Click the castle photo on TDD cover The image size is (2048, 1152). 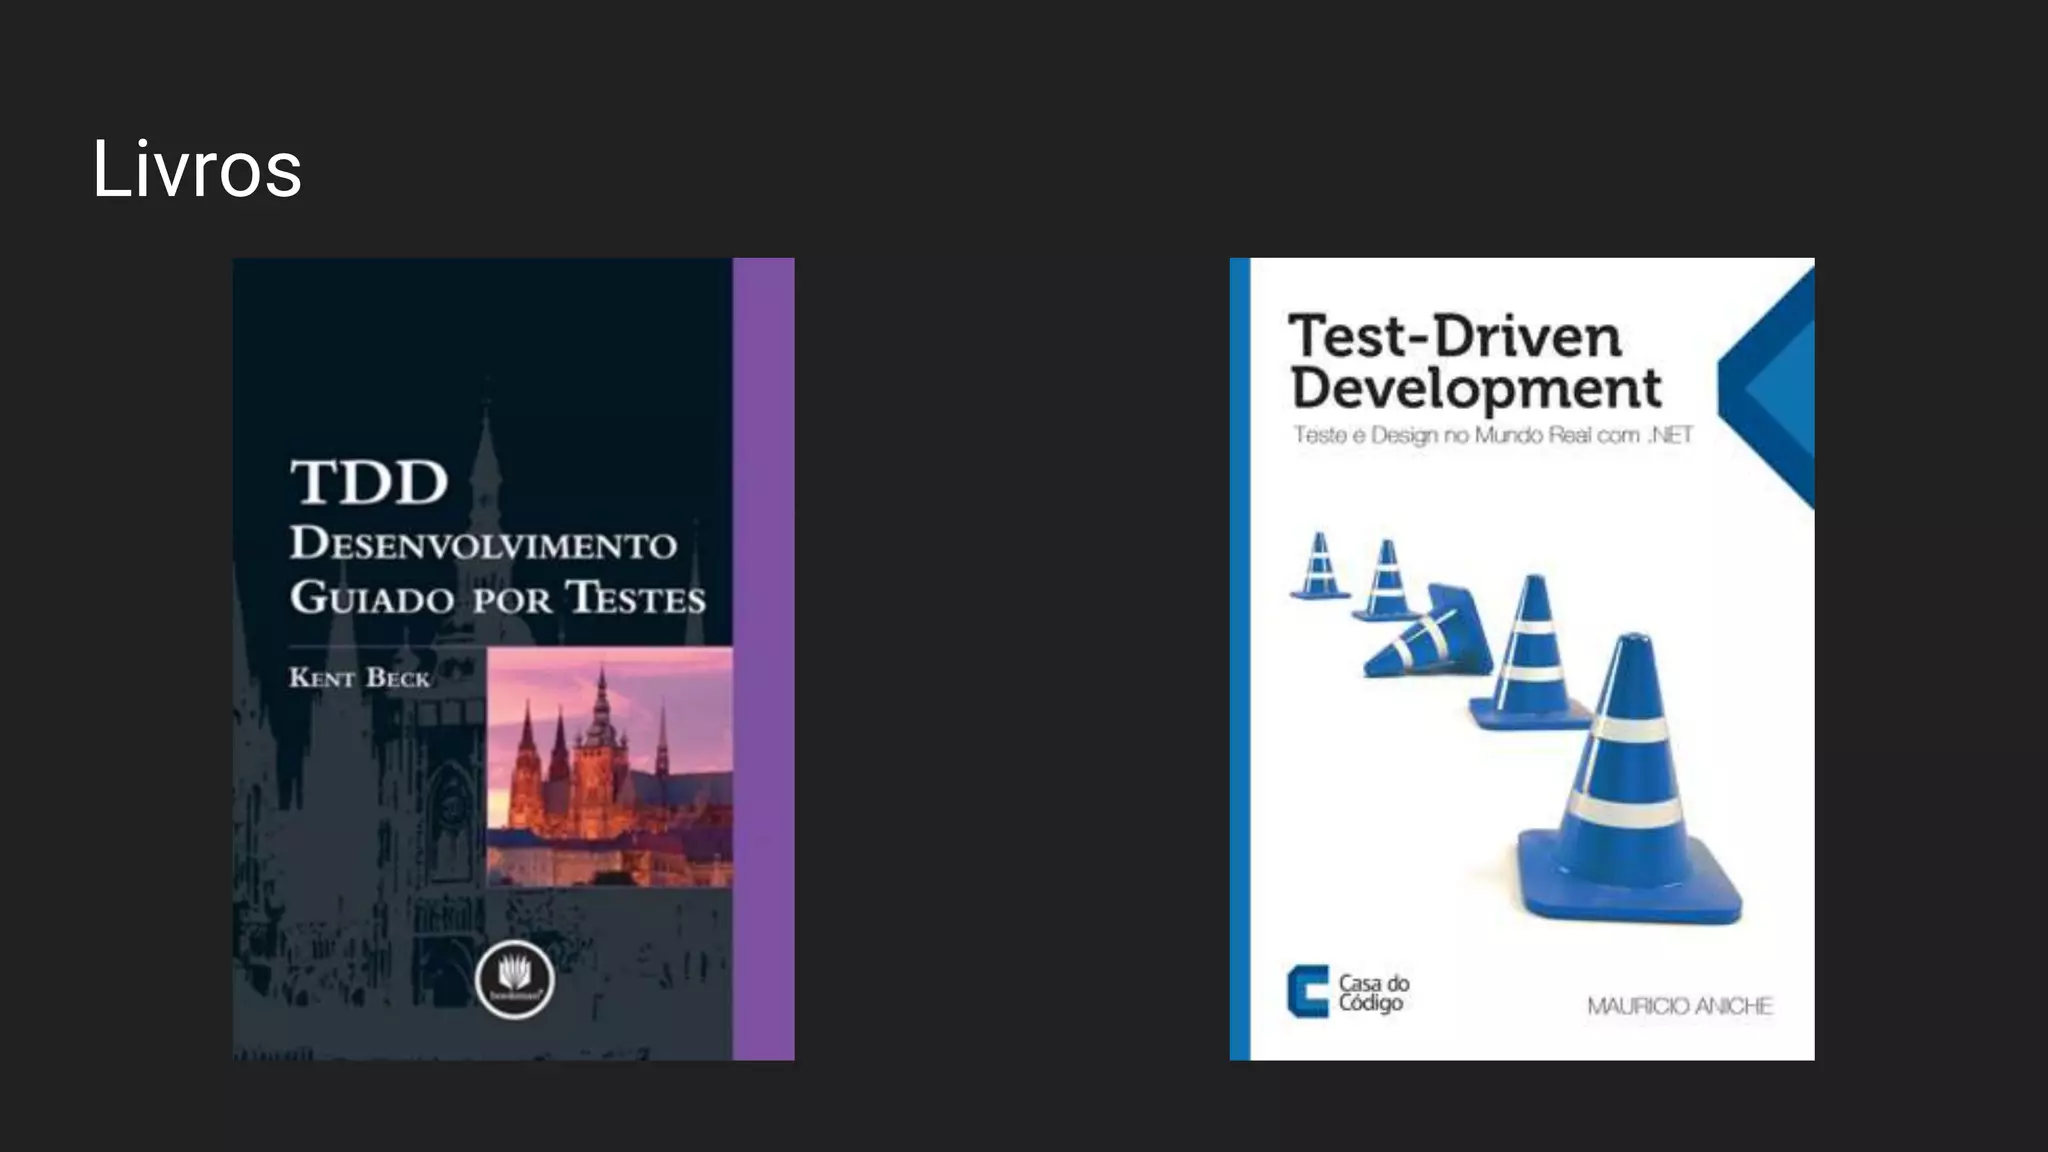coord(609,766)
